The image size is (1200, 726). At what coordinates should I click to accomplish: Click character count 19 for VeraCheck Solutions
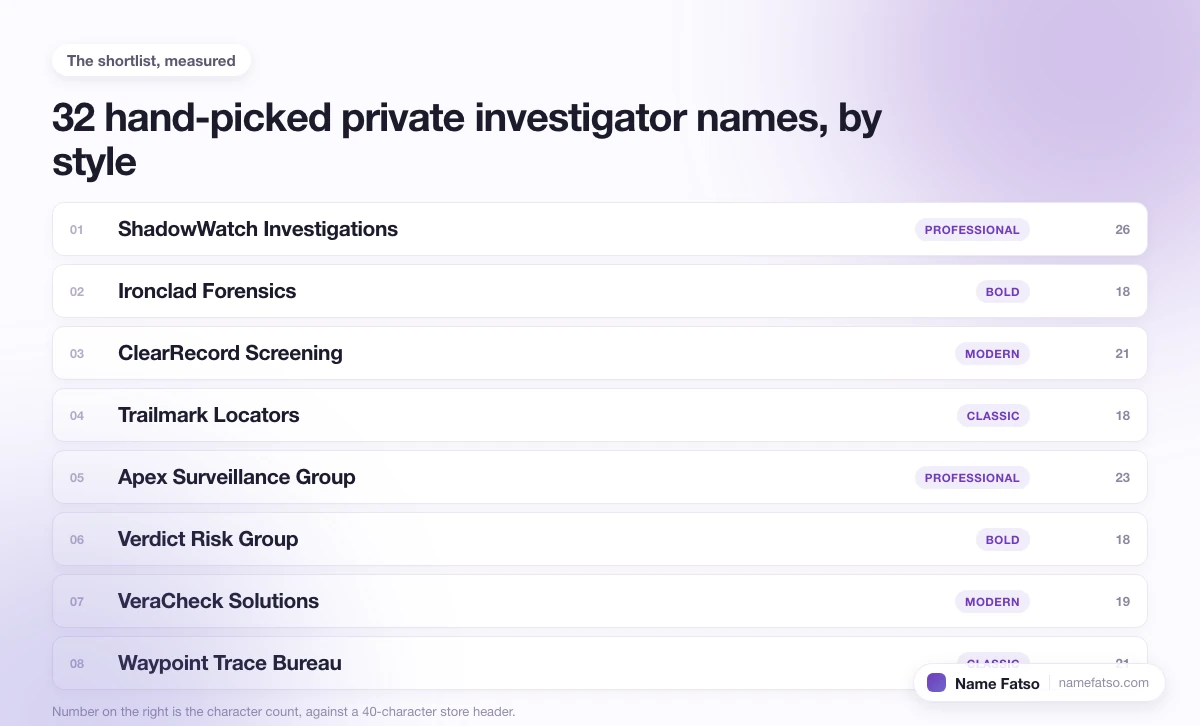tap(1122, 602)
